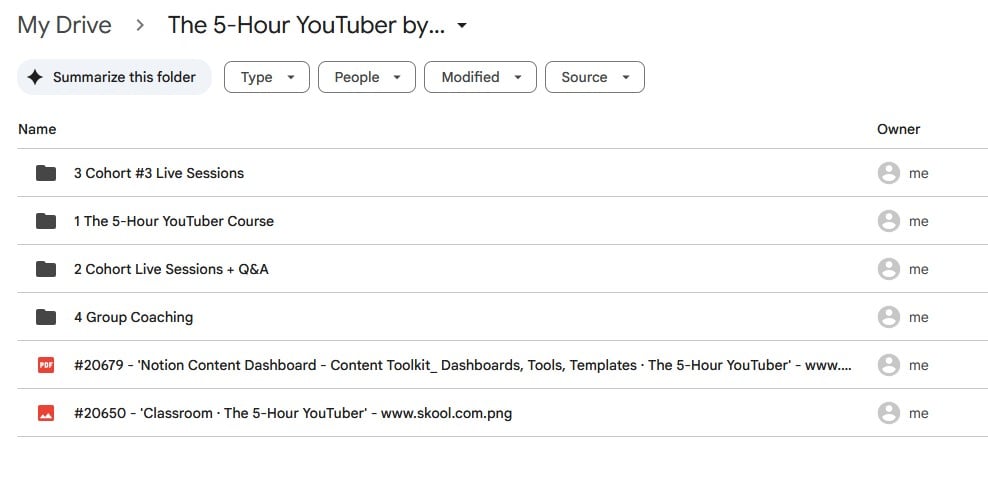This screenshot has height=482, width=988.
Task: Click the image file icon for #20650
Action: (x=46, y=413)
